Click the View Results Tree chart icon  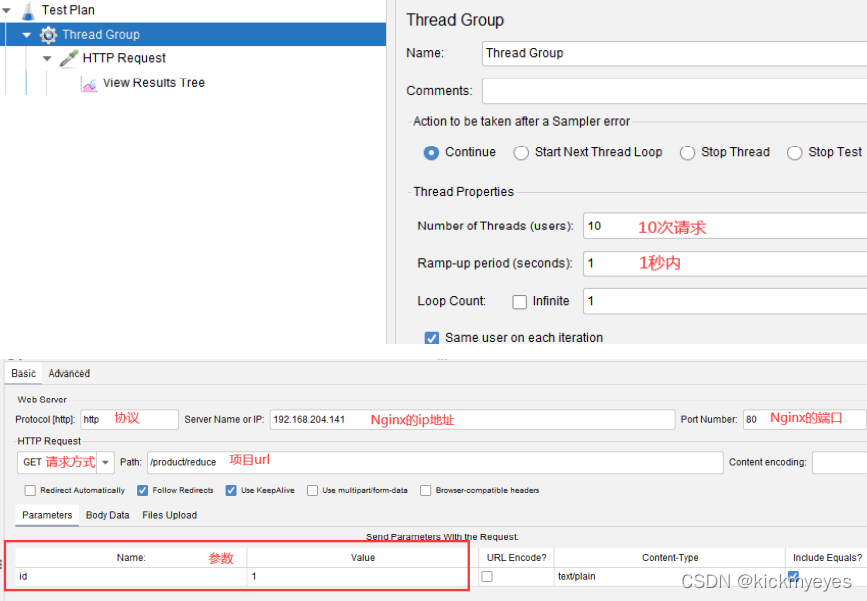[x=89, y=83]
